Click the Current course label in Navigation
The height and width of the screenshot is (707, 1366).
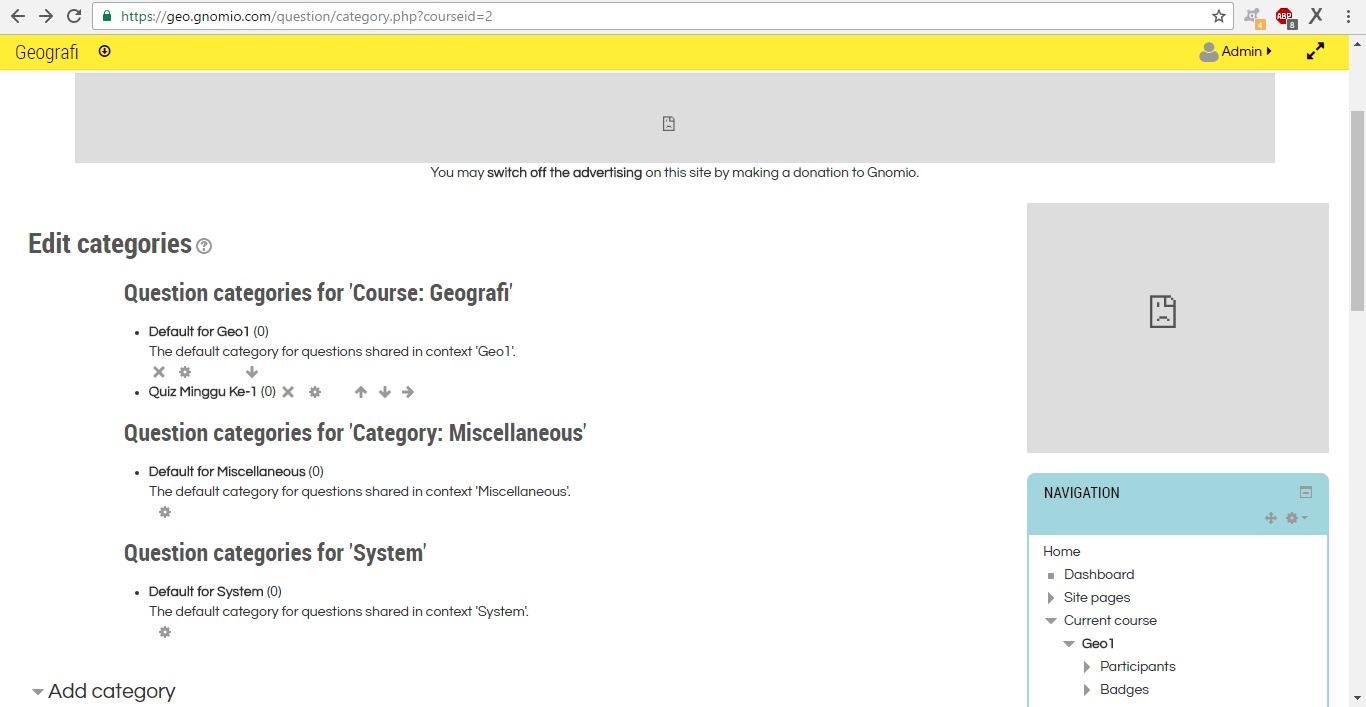pos(1110,620)
